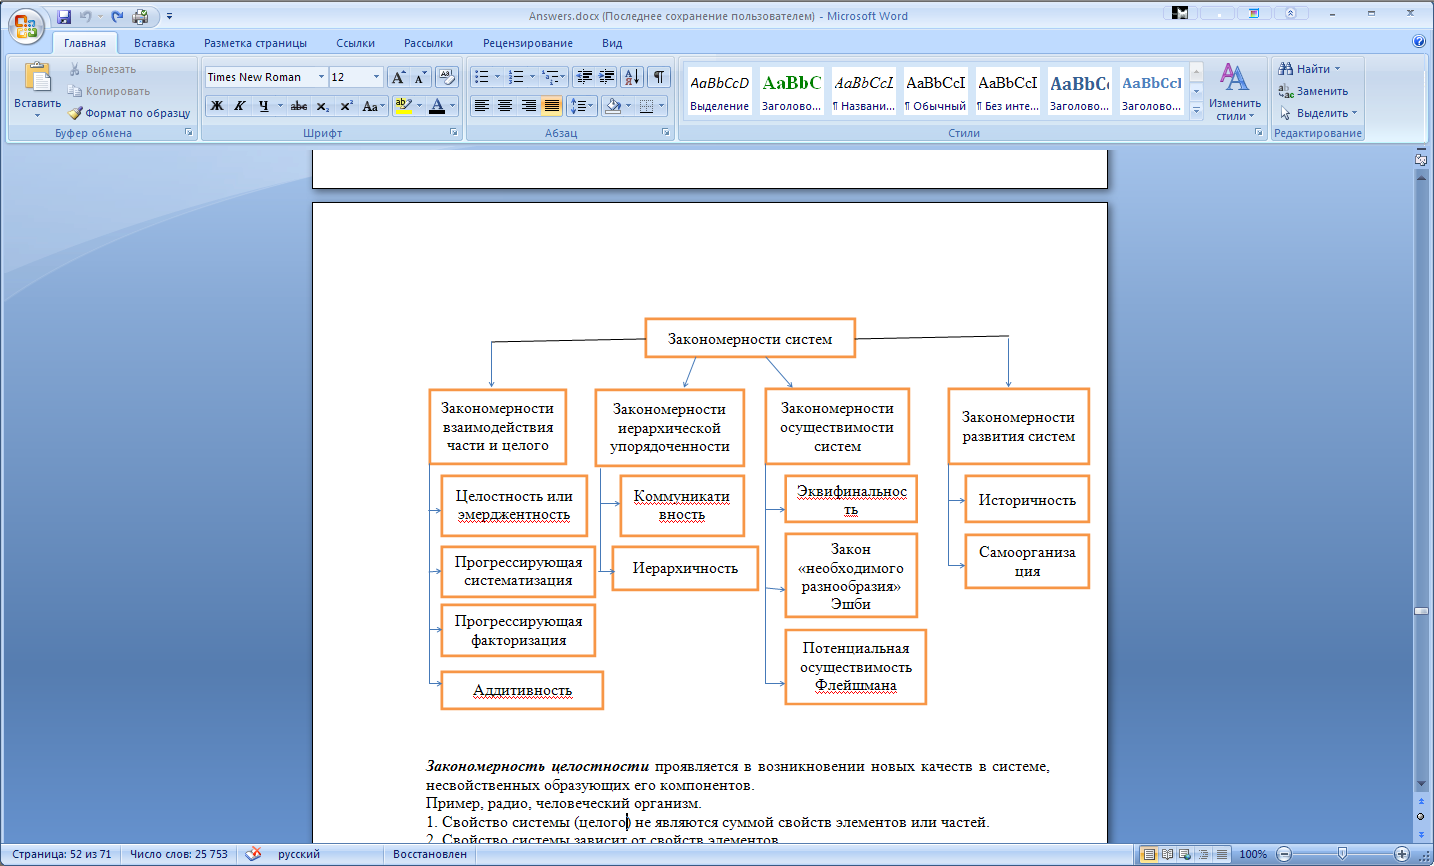
Task: Apply the Выделение style
Action: click(x=720, y=92)
